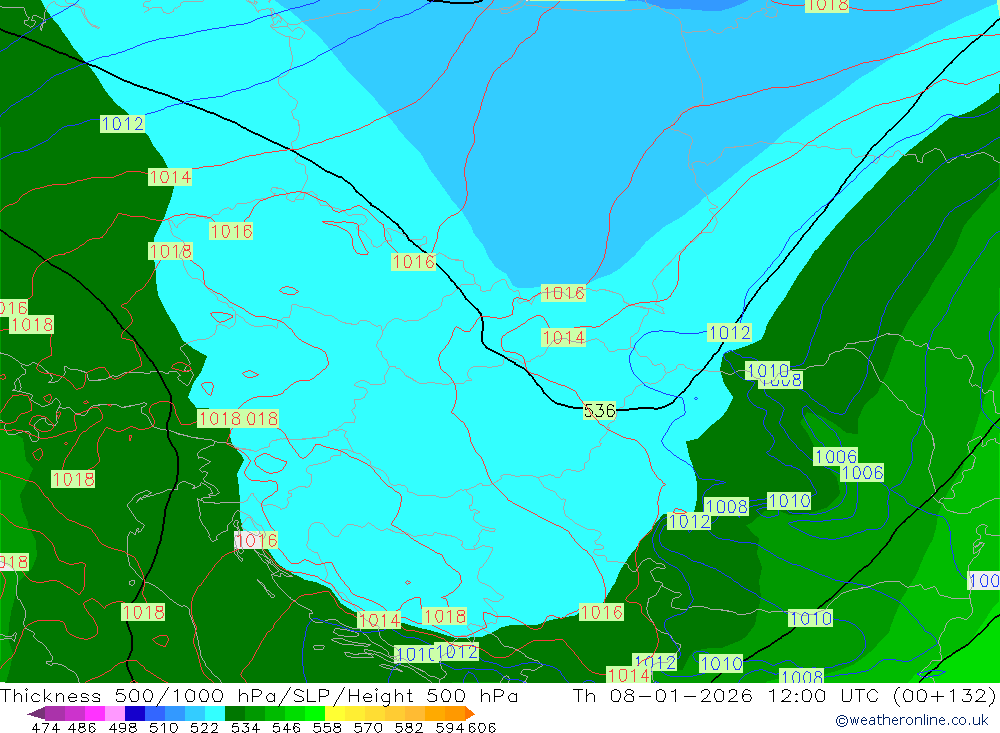Click the forecast time 'Th 08-01-2026 12:00 UTC (00+132)'
The width and height of the screenshot is (1000, 733).
point(784,695)
